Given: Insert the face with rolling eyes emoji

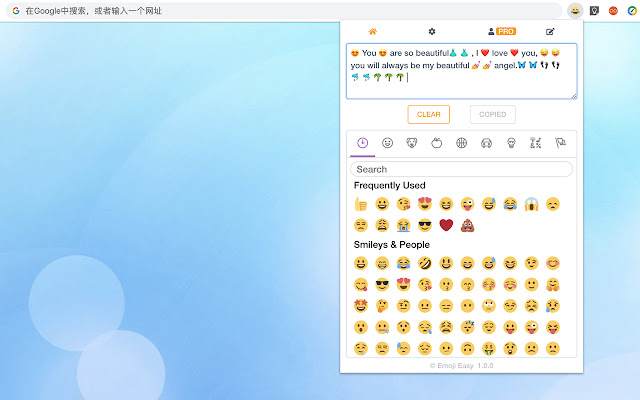Looking at the screenshot, I should tap(489, 306).
